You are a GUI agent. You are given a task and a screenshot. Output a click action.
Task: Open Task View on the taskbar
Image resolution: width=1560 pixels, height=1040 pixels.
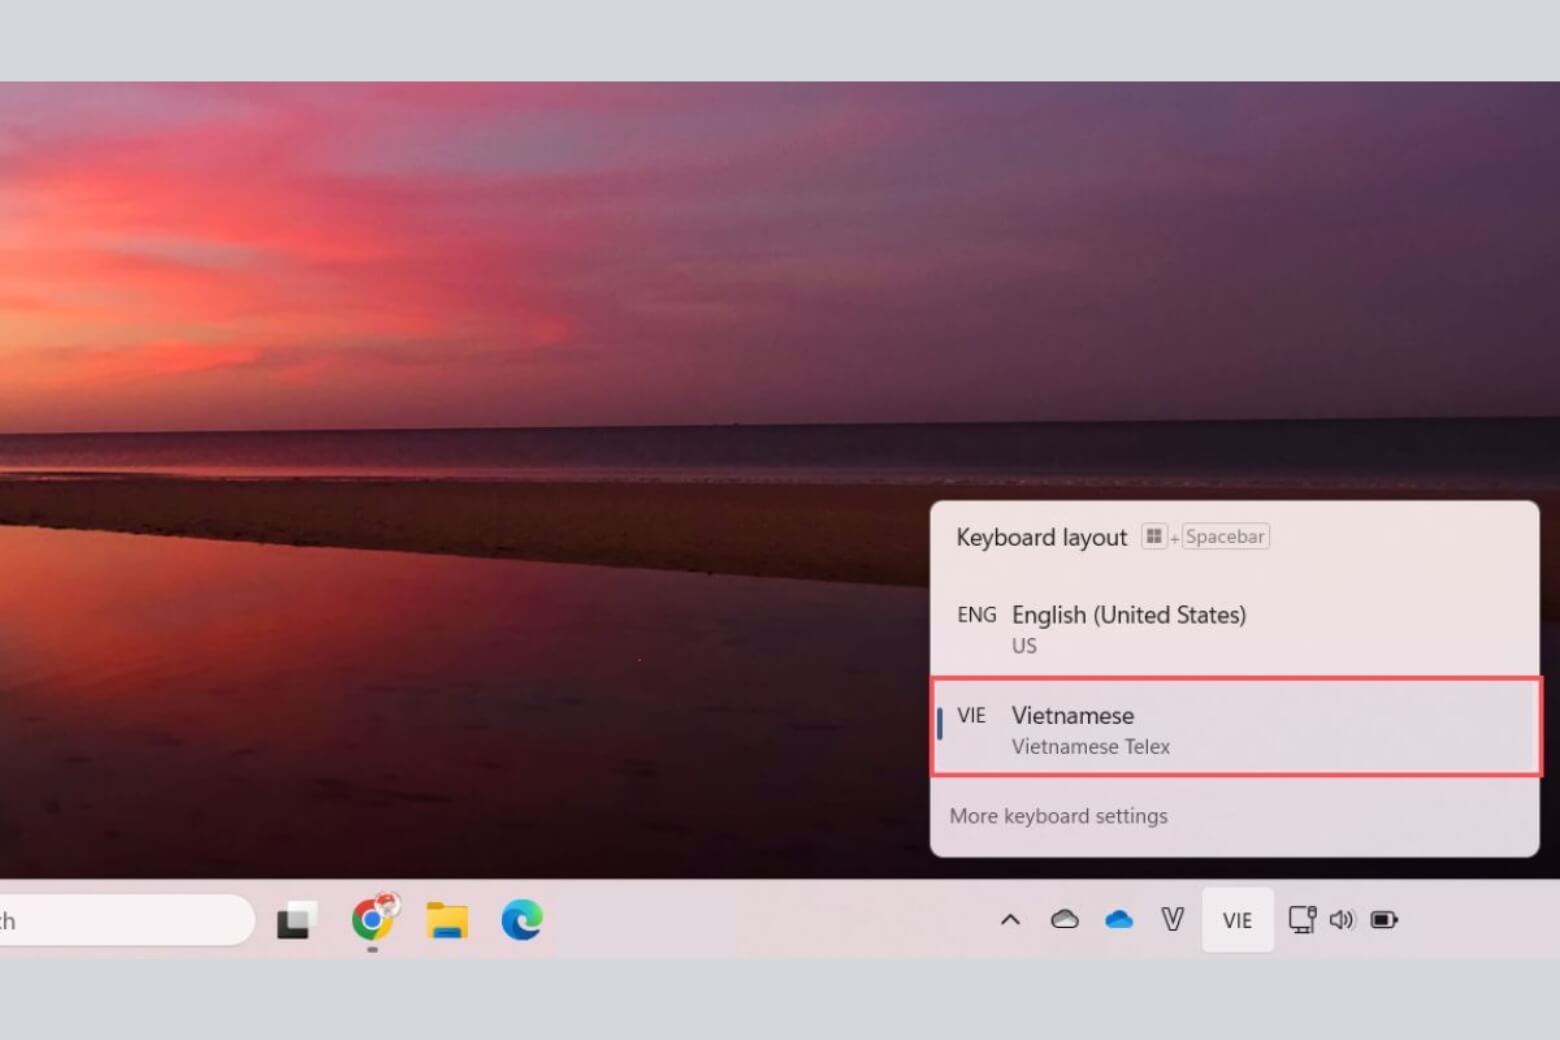[296, 920]
